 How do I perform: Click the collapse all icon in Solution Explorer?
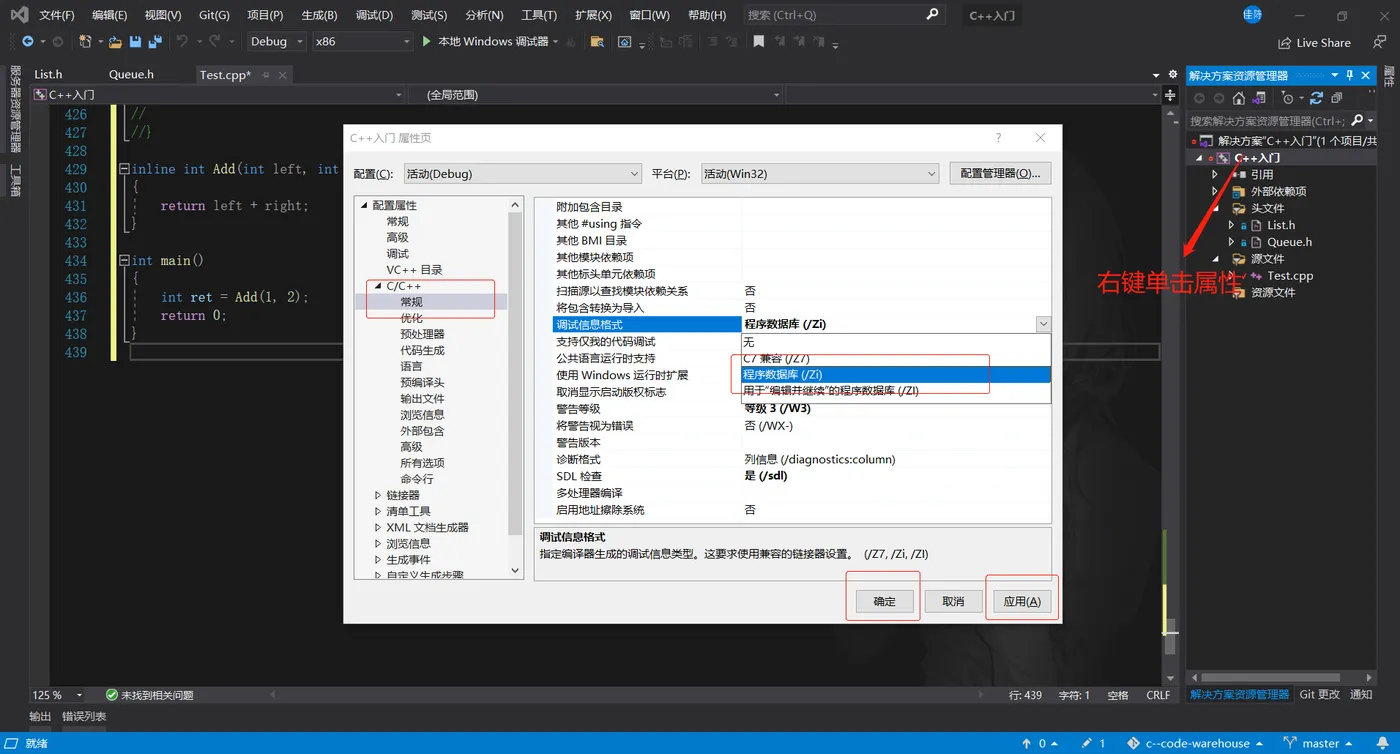pyautogui.click(x=1337, y=98)
